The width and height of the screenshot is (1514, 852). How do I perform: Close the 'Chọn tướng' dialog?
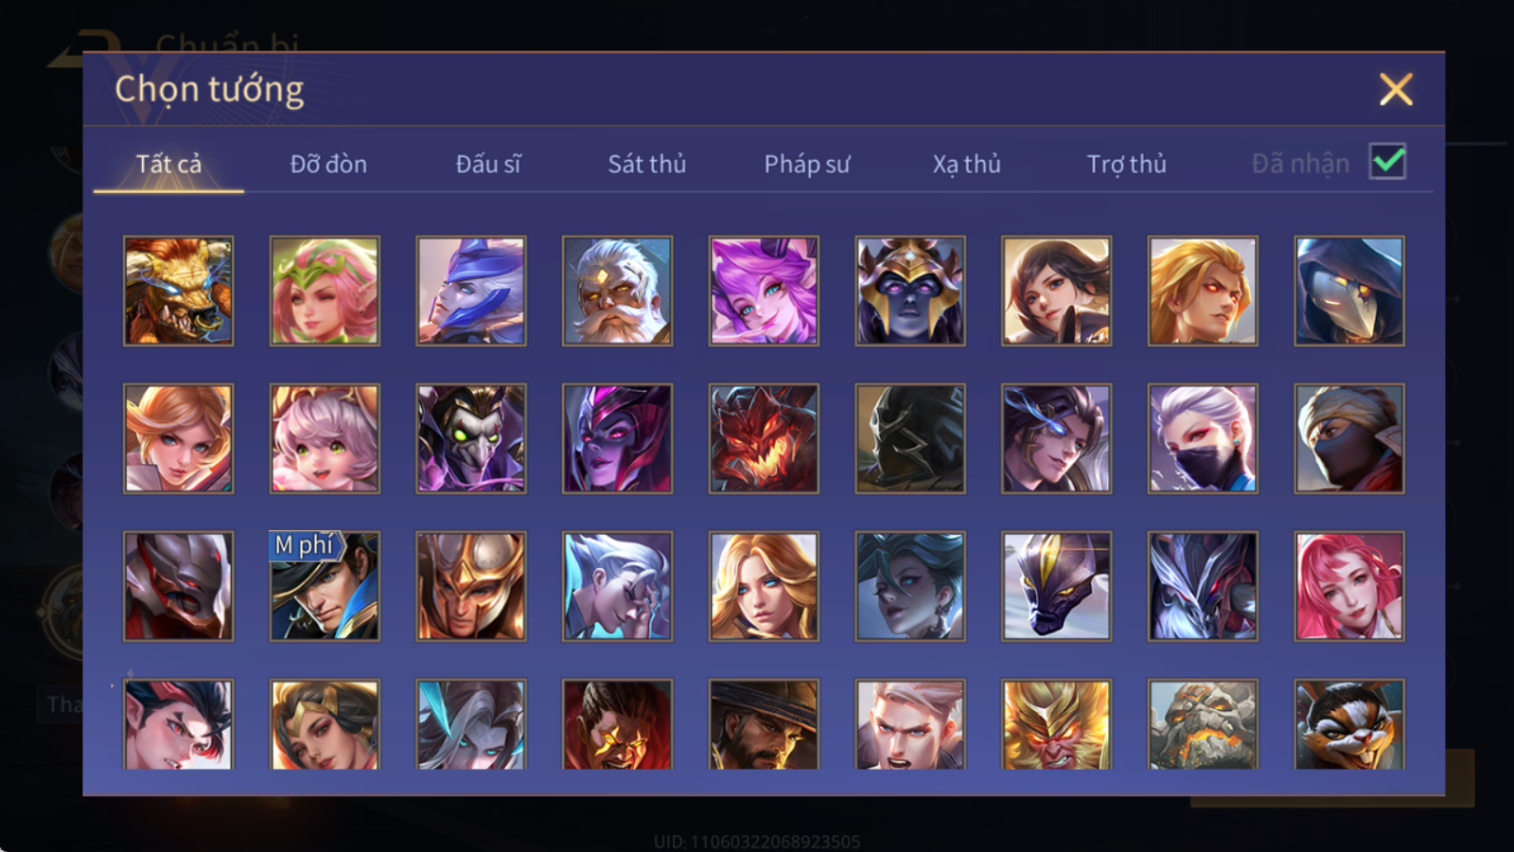[1396, 89]
